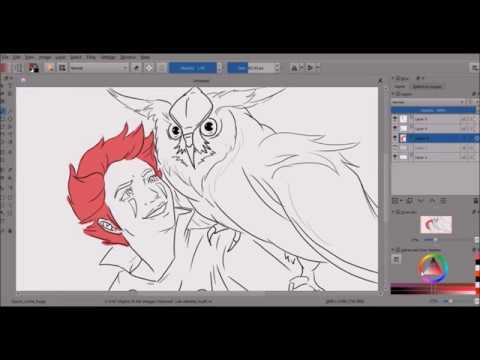Screen dimensions: 480x360
Task: Click the brush Opacity slider in toolbar
Action: (193, 68)
